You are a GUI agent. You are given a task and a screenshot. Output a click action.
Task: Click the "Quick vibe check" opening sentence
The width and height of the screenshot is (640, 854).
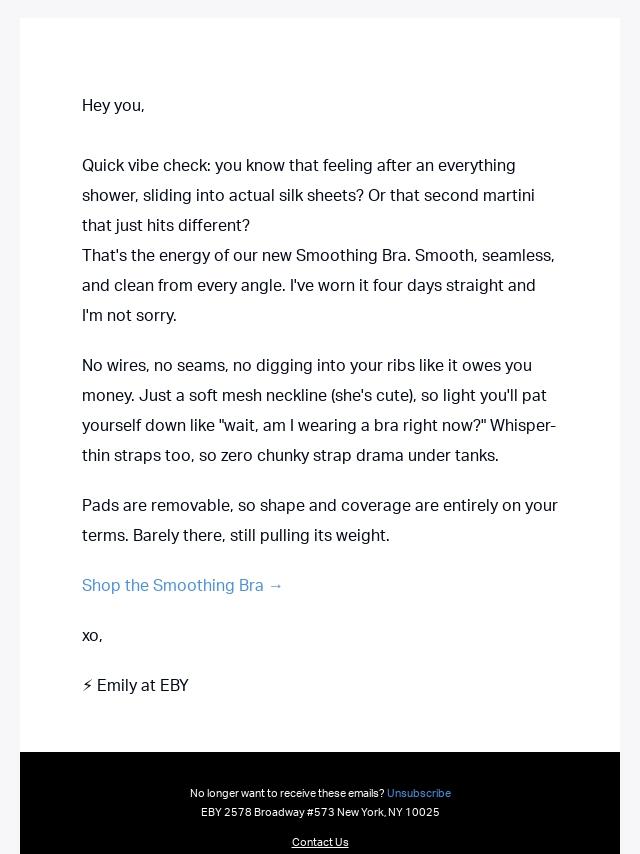pos(298,166)
